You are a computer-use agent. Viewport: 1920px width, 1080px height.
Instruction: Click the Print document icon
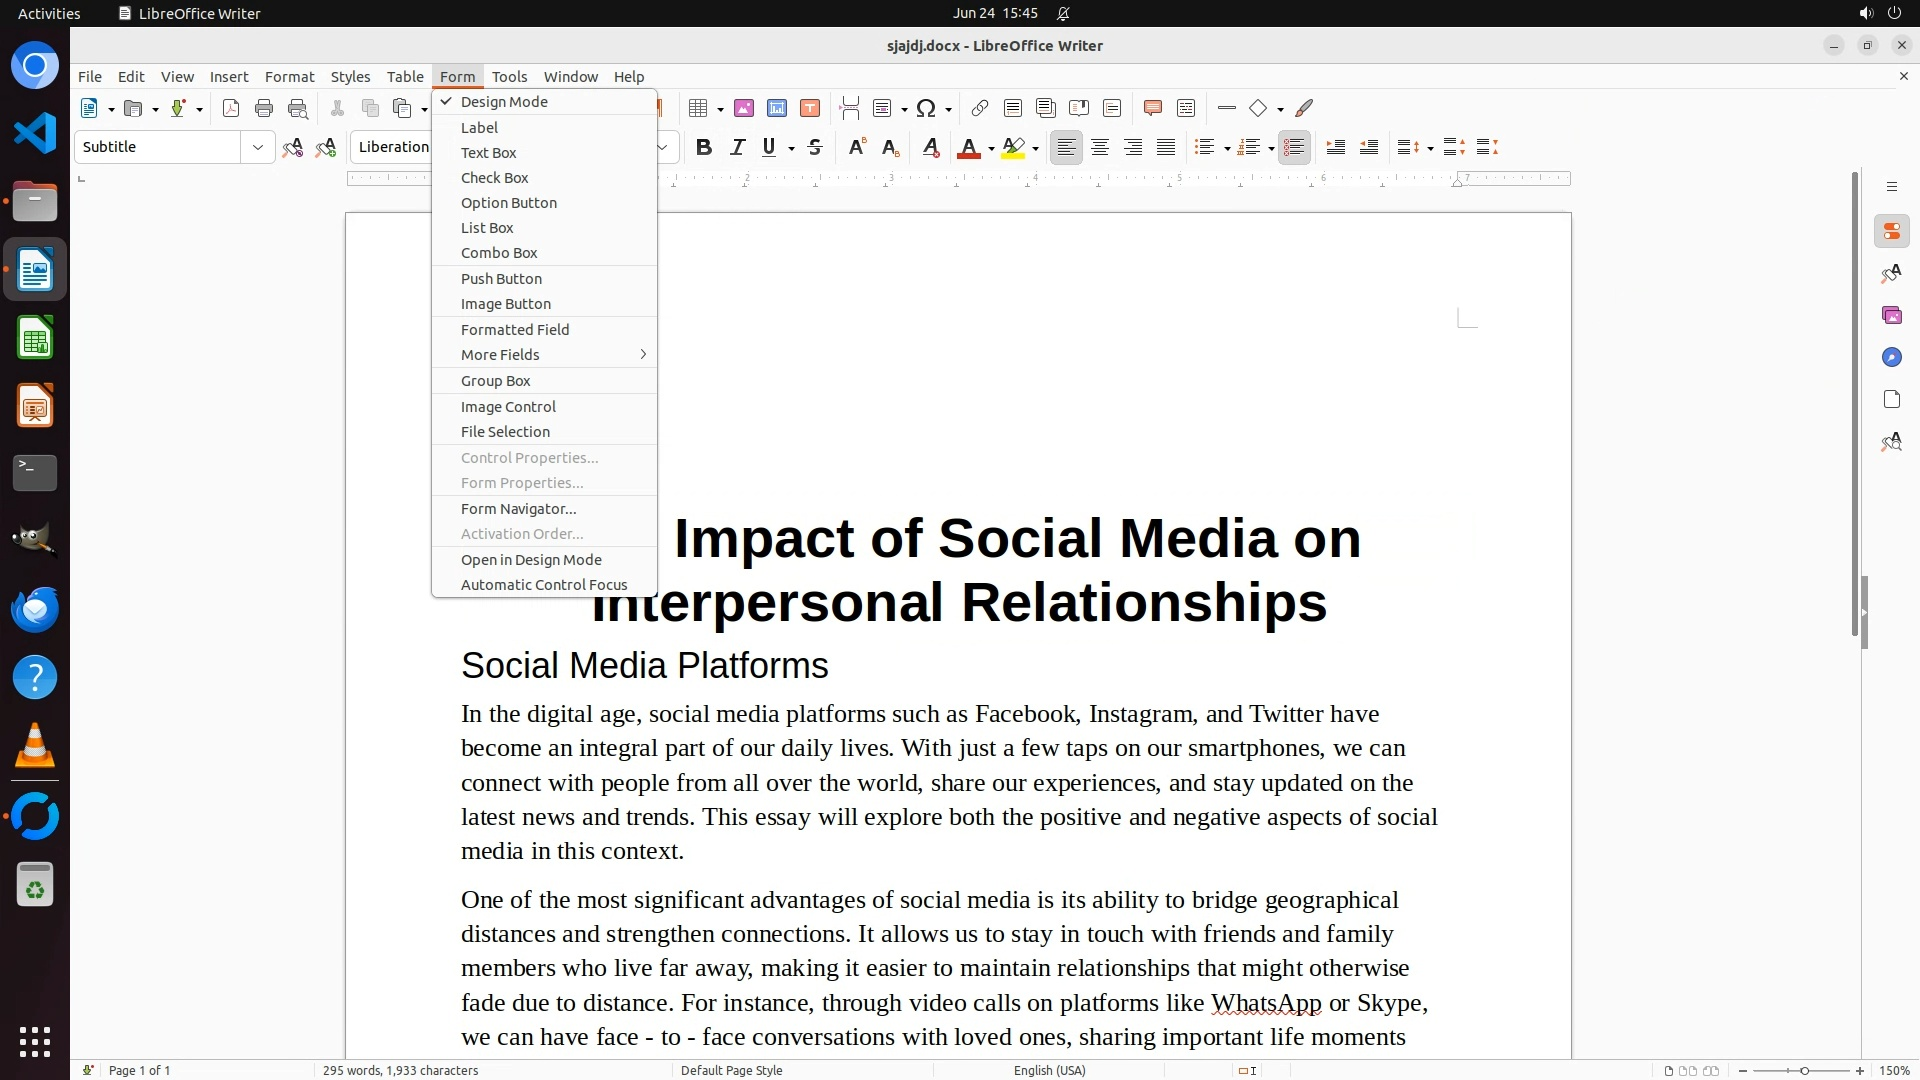click(264, 108)
